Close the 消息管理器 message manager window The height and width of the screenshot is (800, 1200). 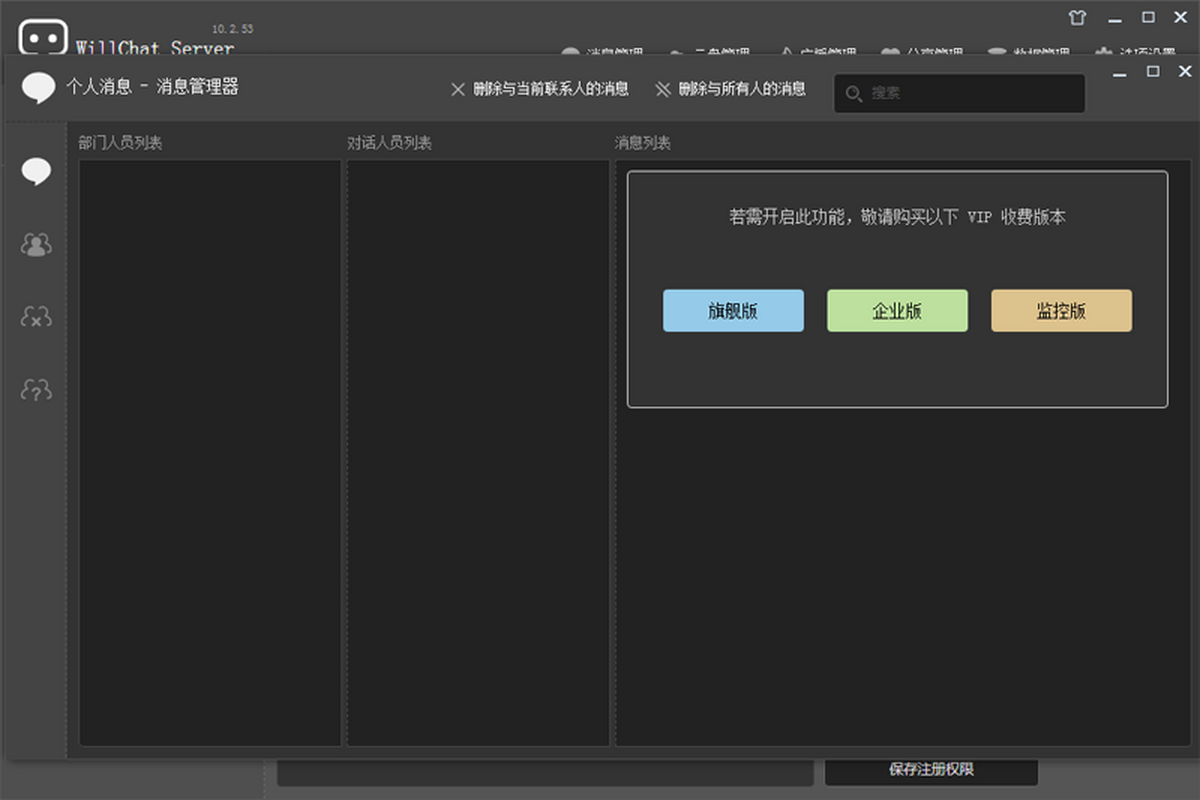(1185, 71)
